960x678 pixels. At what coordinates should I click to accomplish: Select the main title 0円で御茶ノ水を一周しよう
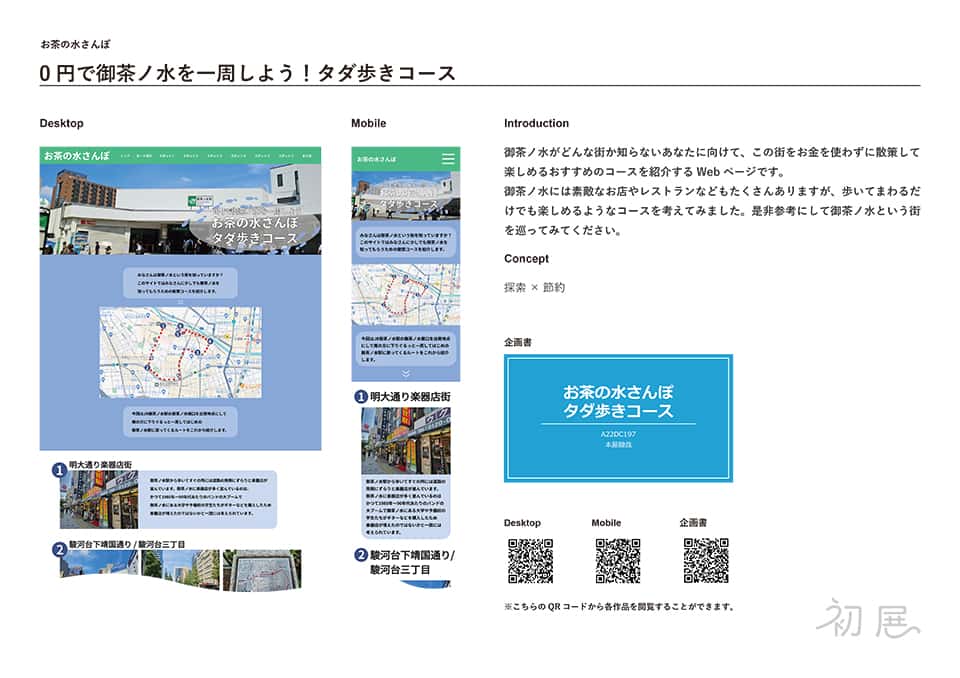[247, 73]
